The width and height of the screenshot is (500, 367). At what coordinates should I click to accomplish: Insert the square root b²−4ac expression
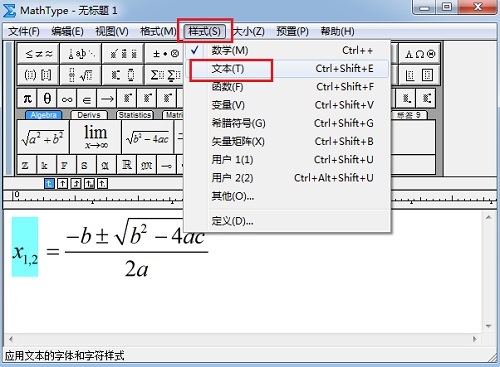click(x=148, y=137)
